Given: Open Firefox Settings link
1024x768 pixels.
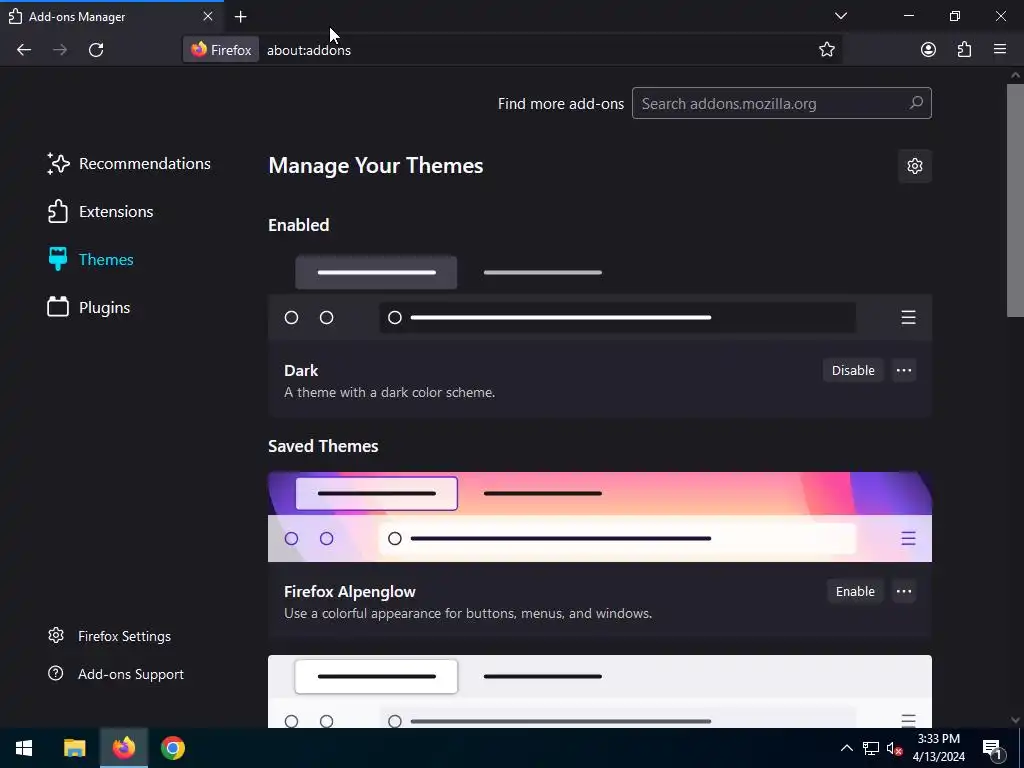Looking at the screenshot, I should point(110,636).
